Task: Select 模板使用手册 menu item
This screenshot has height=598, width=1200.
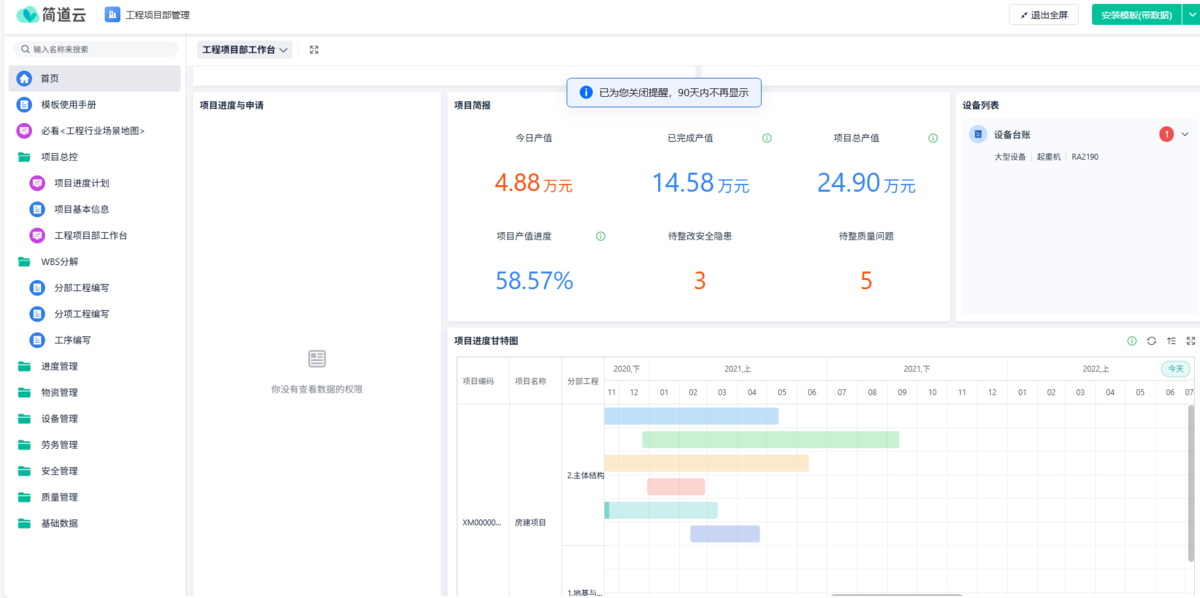Action: (x=68, y=104)
